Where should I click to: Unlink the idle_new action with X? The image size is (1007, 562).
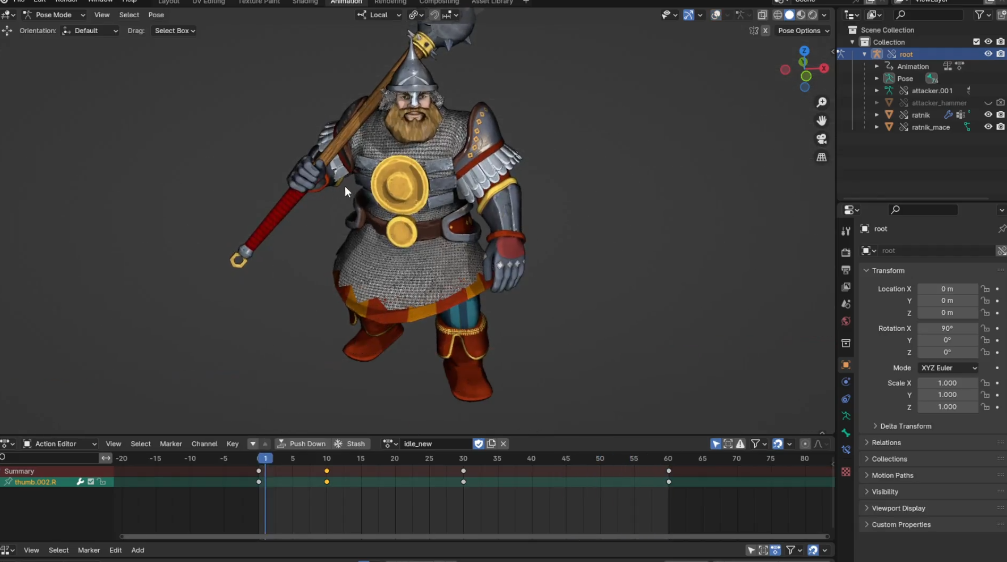pyautogui.click(x=503, y=444)
